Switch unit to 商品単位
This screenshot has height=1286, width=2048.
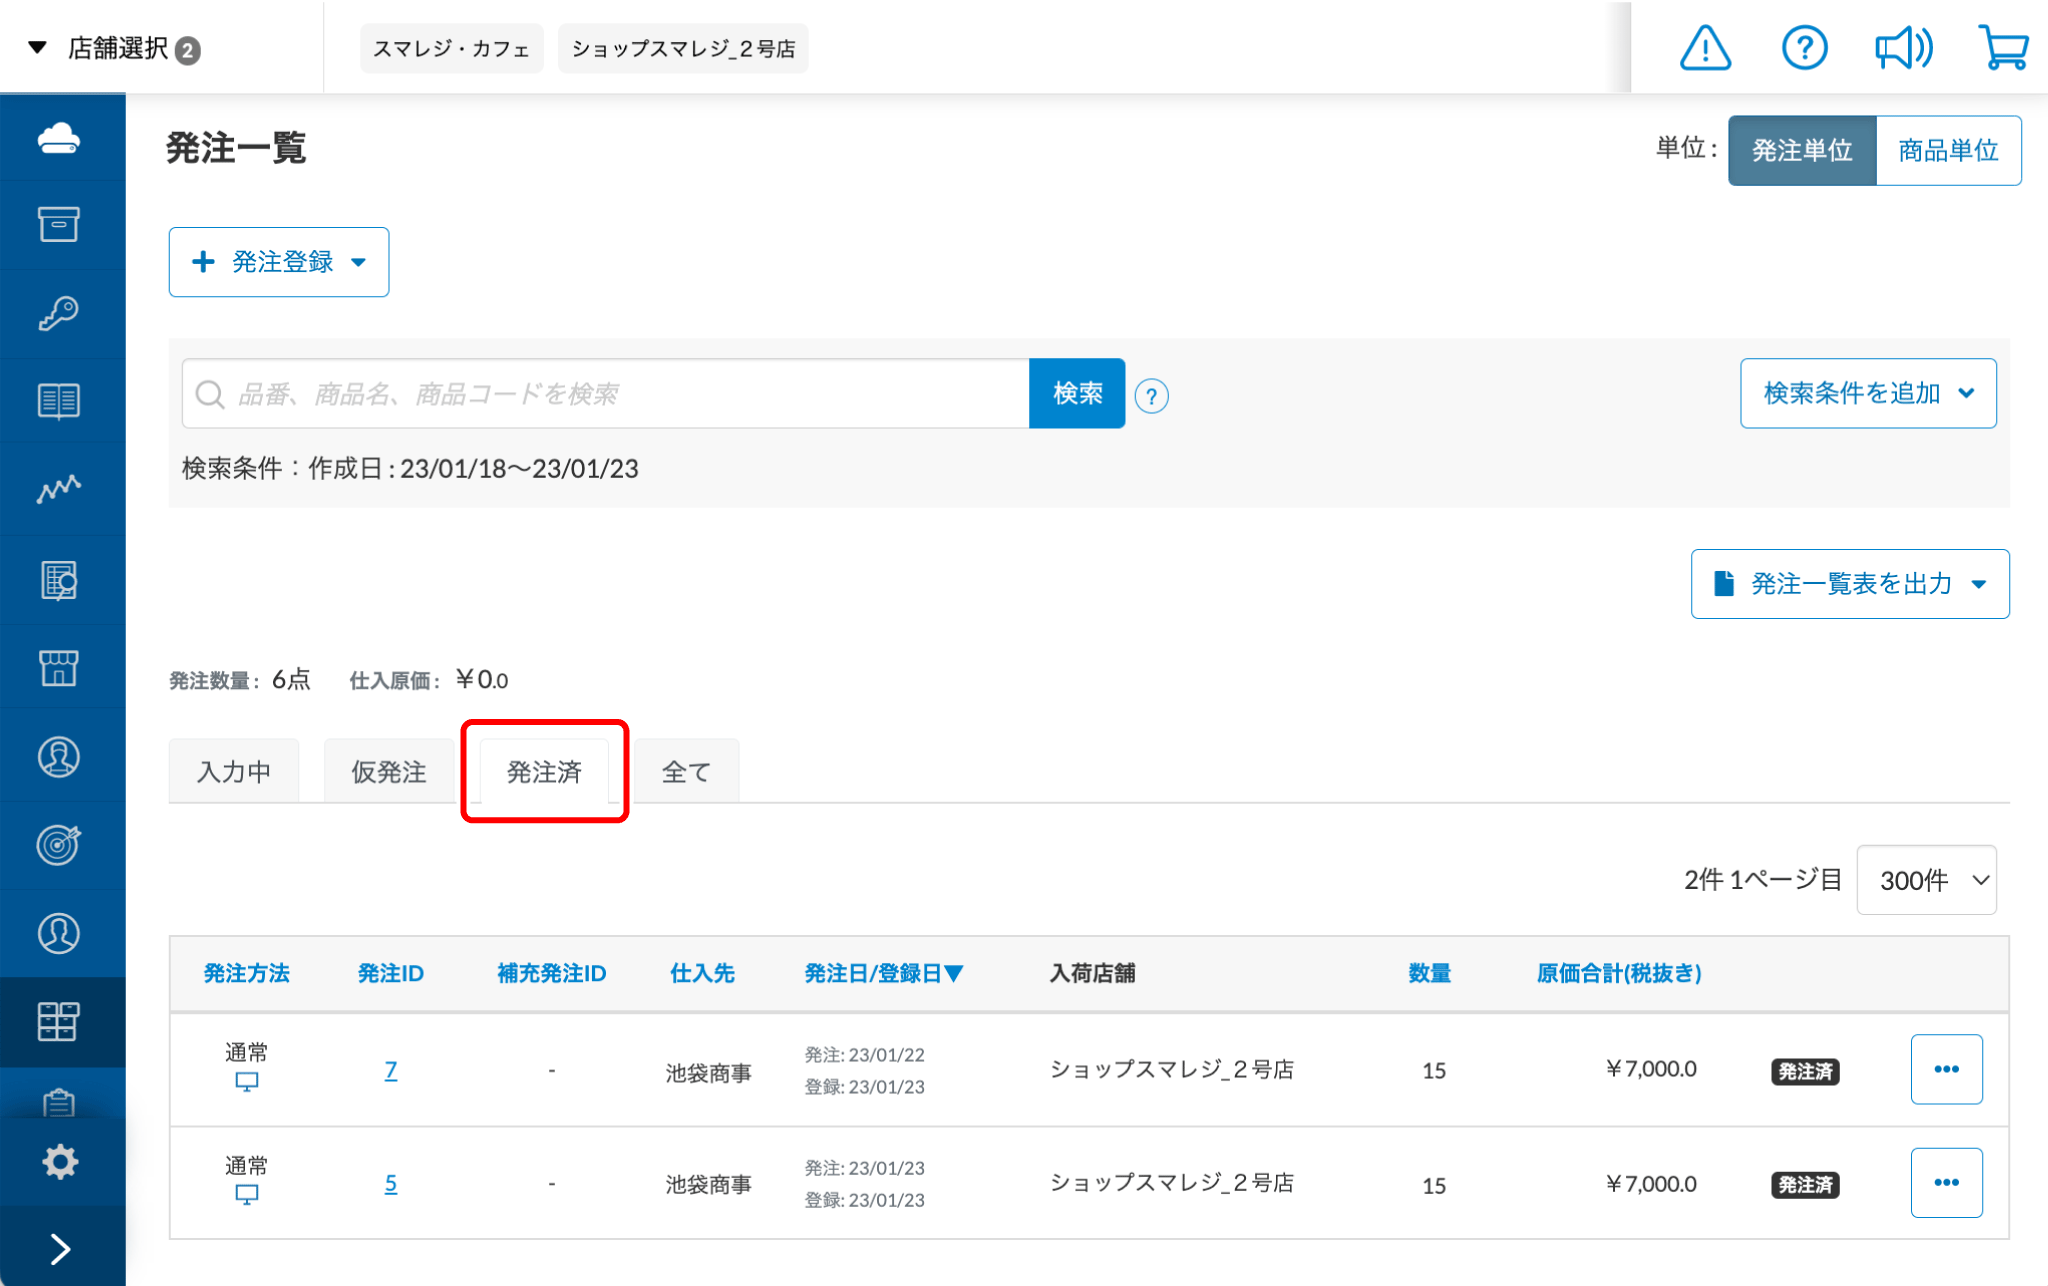click(1947, 151)
